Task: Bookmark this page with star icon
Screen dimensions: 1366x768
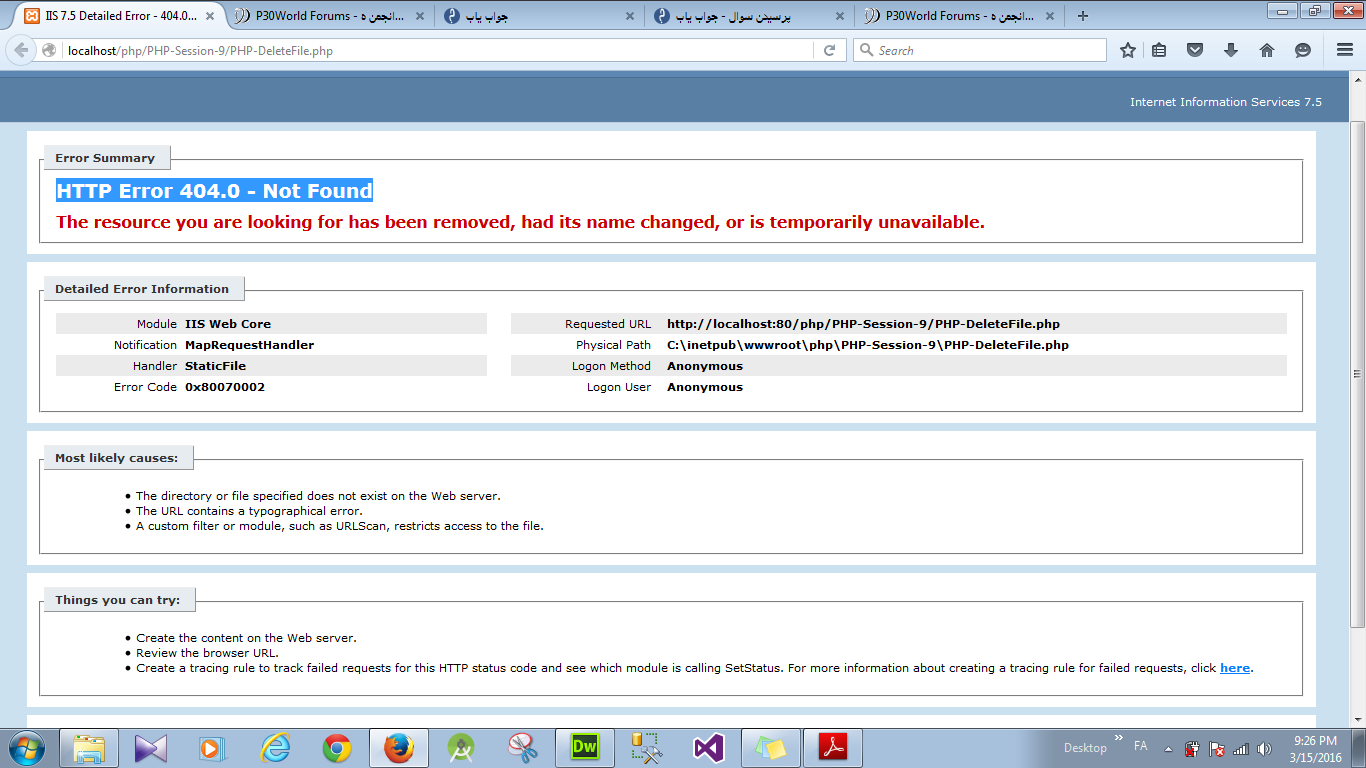Action: point(1127,50)
